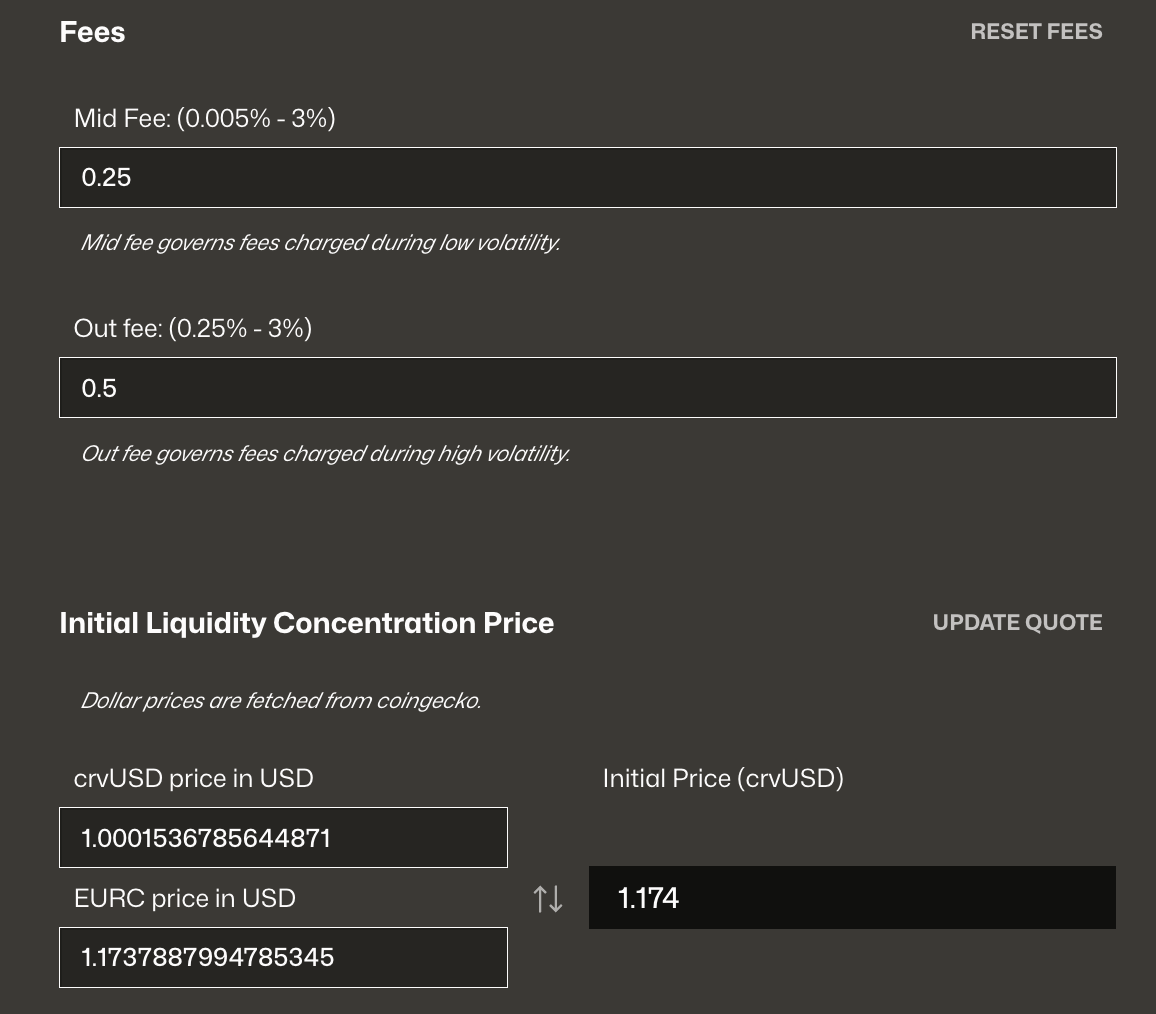The width and height of the screenshot is (1156, 1014).
Task: Click the "Initial Price (crvUSD)" label
Action: coord(723,778)
